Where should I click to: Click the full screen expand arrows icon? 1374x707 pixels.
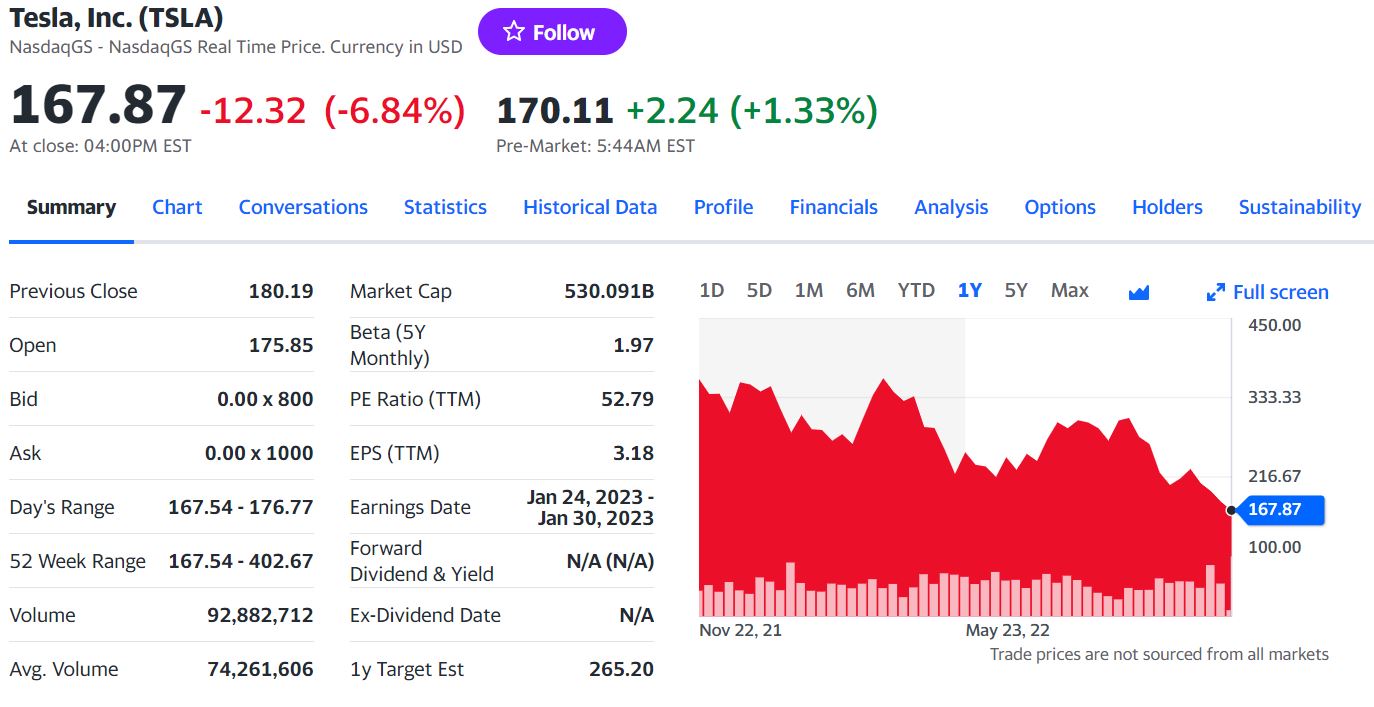click(1216, 292)
